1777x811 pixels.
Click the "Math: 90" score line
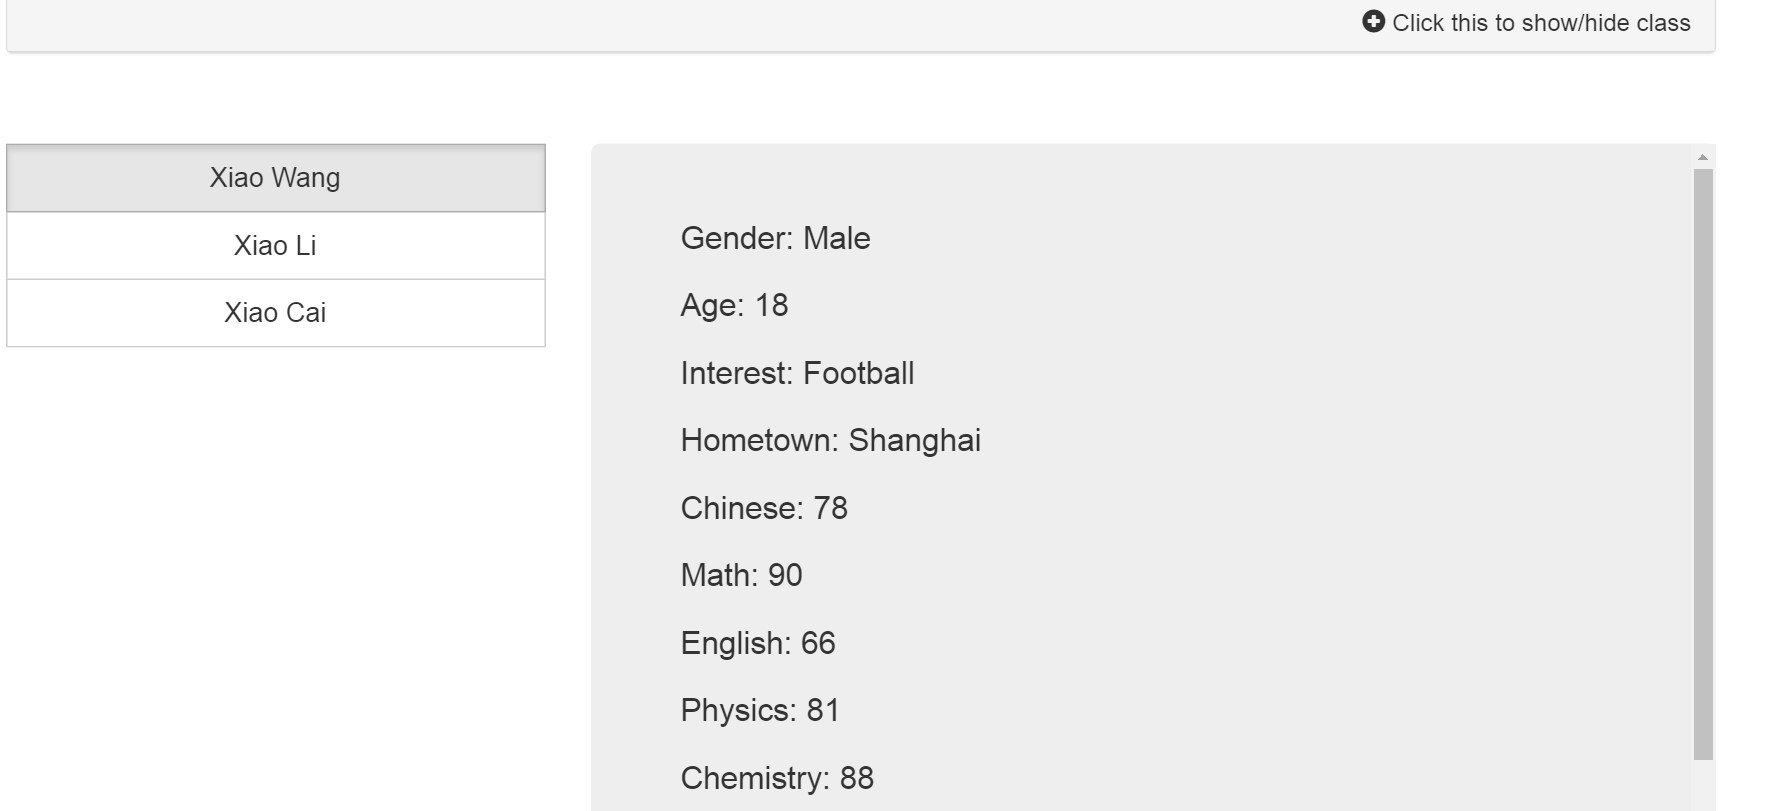pyautogui.click(x=741, y=575)
